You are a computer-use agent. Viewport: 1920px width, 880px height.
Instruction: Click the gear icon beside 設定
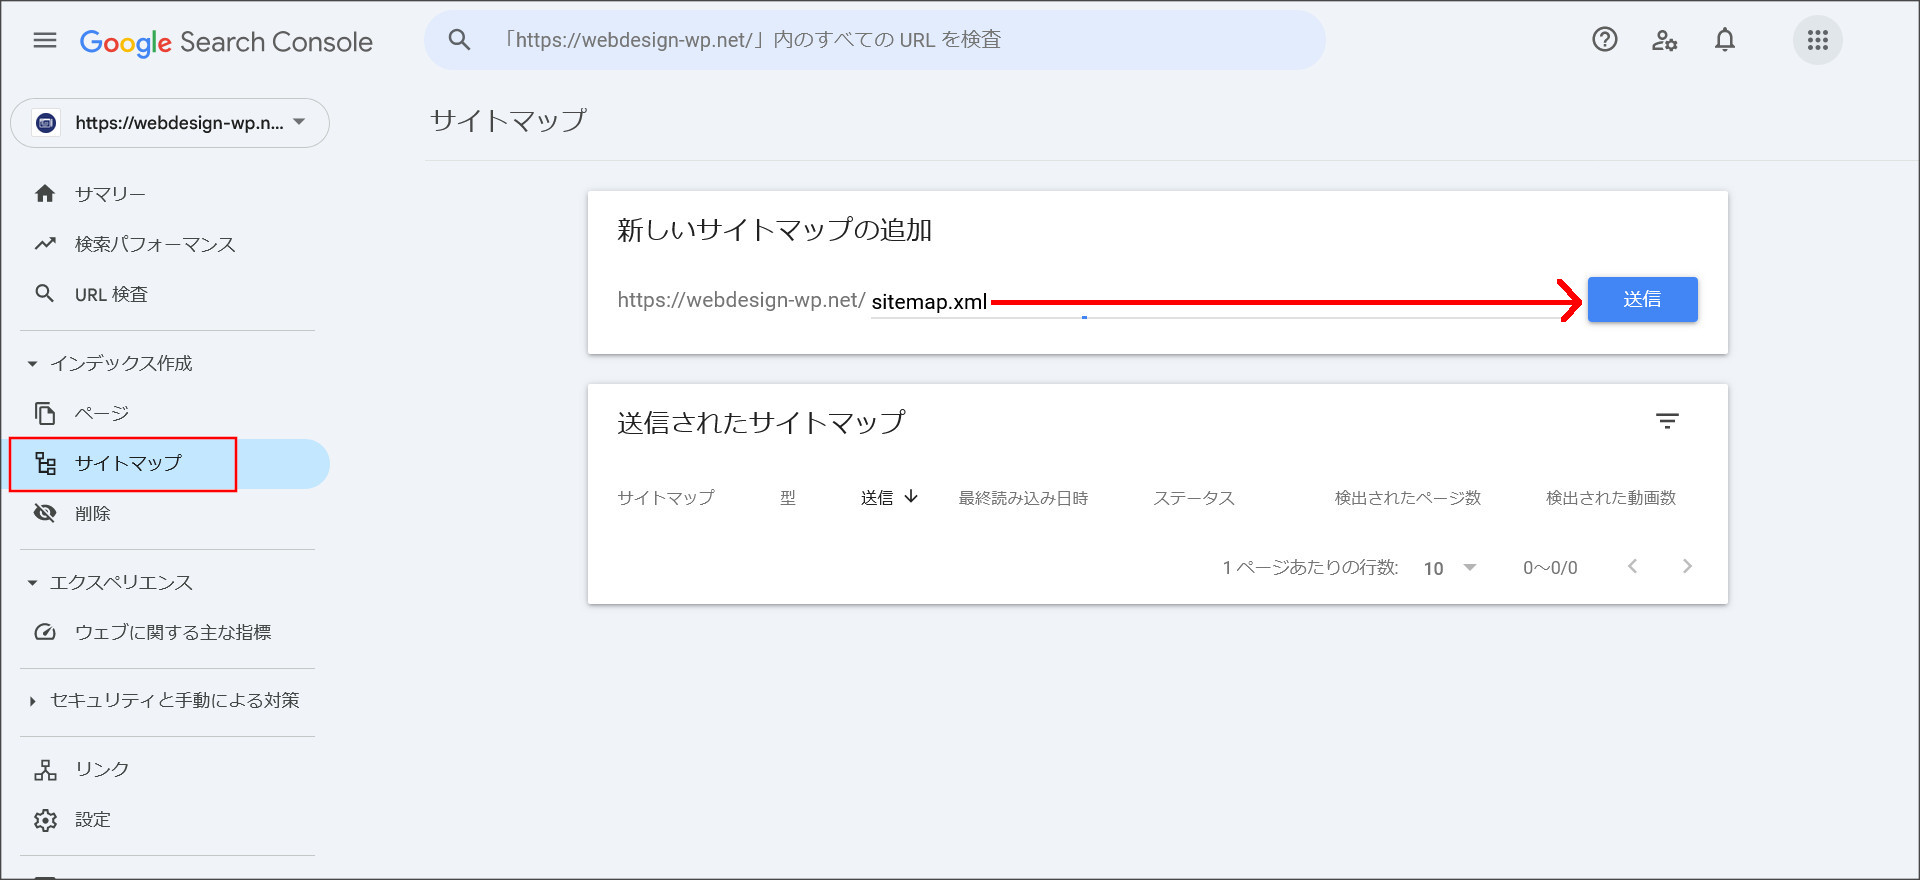tap(45, 820)
